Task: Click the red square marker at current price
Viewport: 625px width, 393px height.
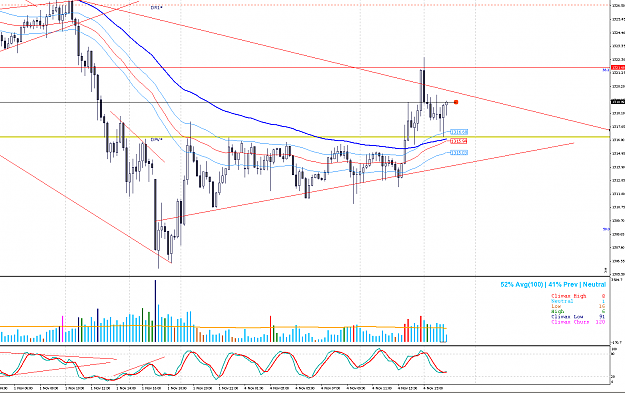Action: tap(456, 102)
